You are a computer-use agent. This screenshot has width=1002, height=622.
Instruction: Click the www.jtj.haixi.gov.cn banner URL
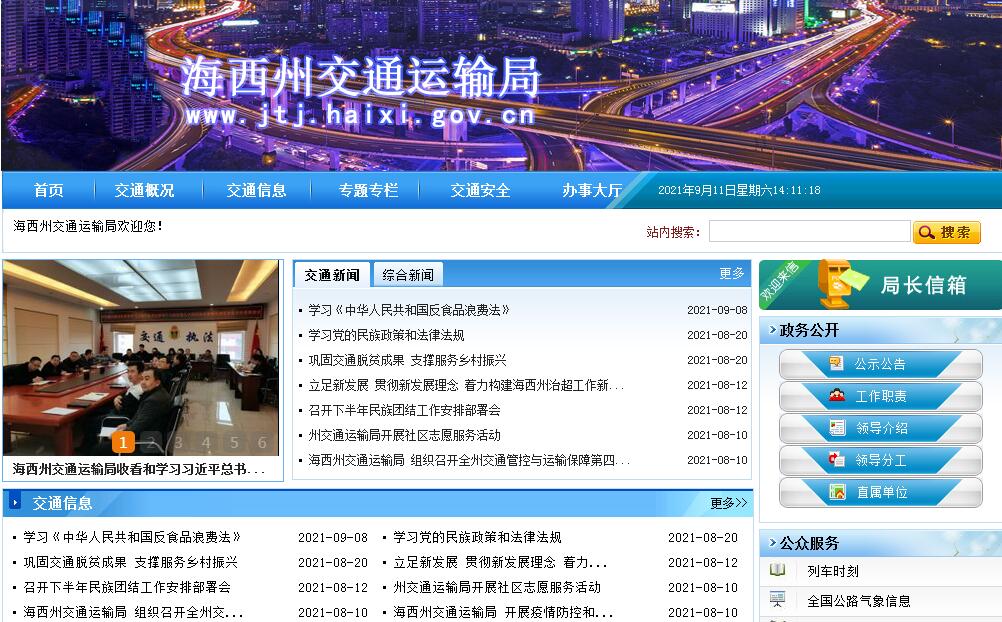tap(360, 115)
